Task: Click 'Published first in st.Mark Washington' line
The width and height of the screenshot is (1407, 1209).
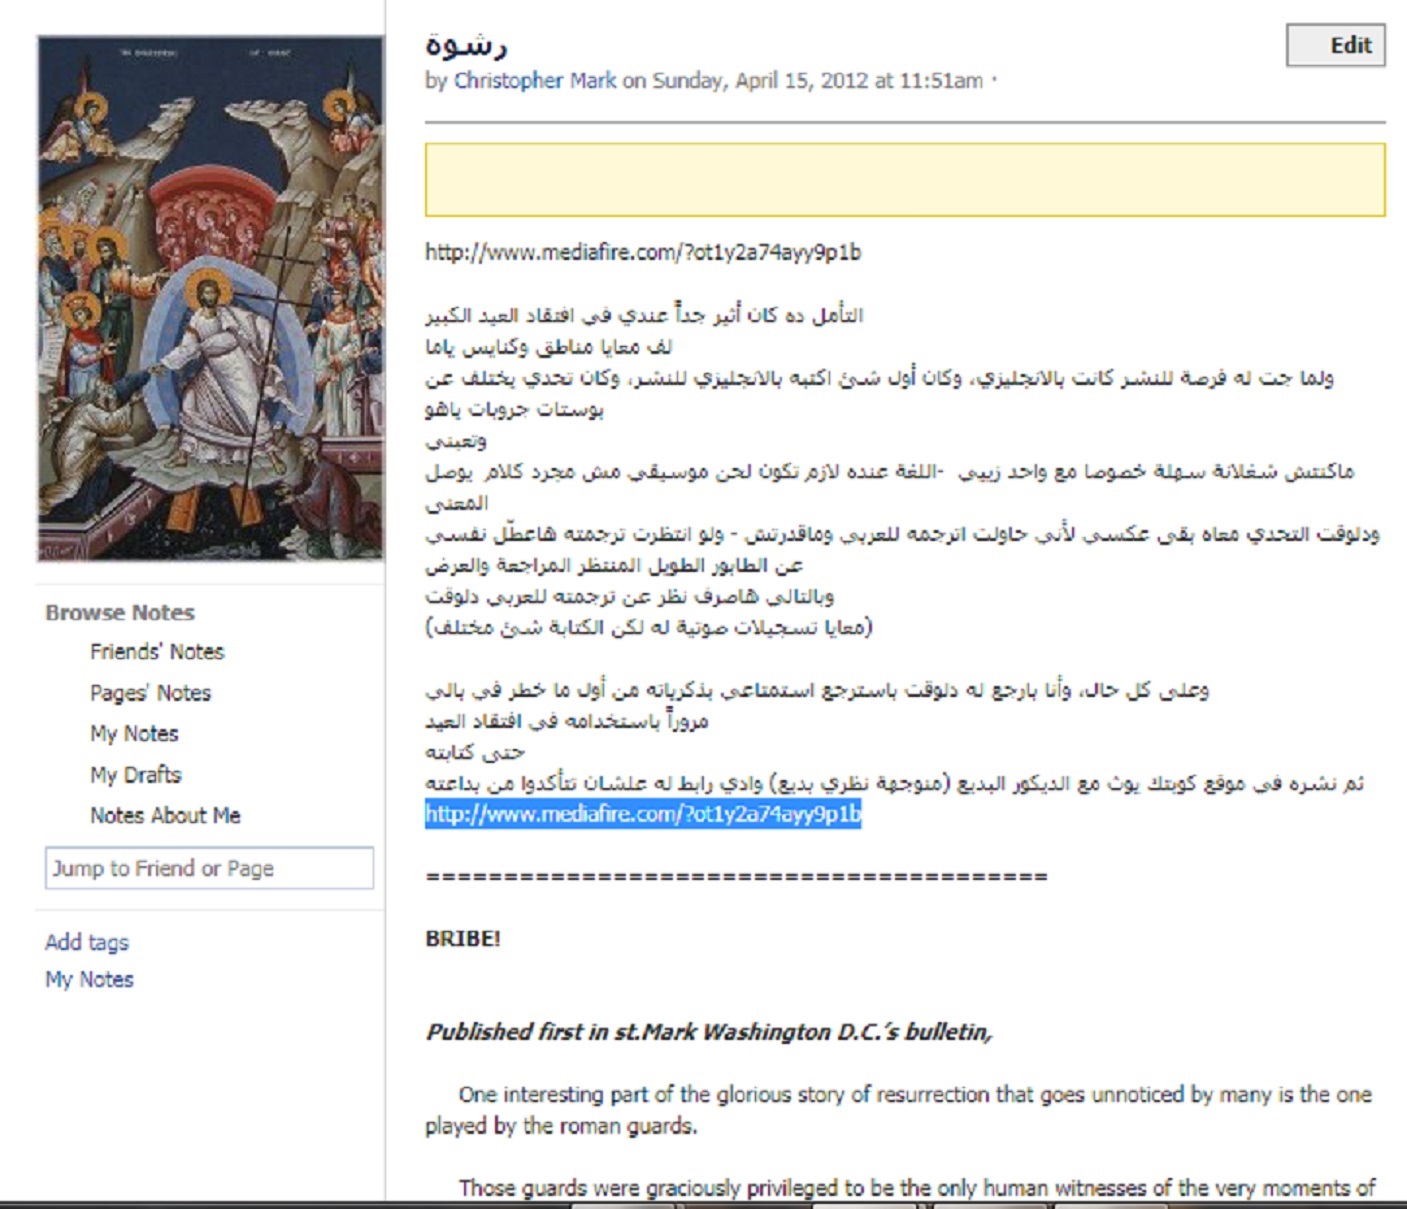Action: coord(709,1032)
